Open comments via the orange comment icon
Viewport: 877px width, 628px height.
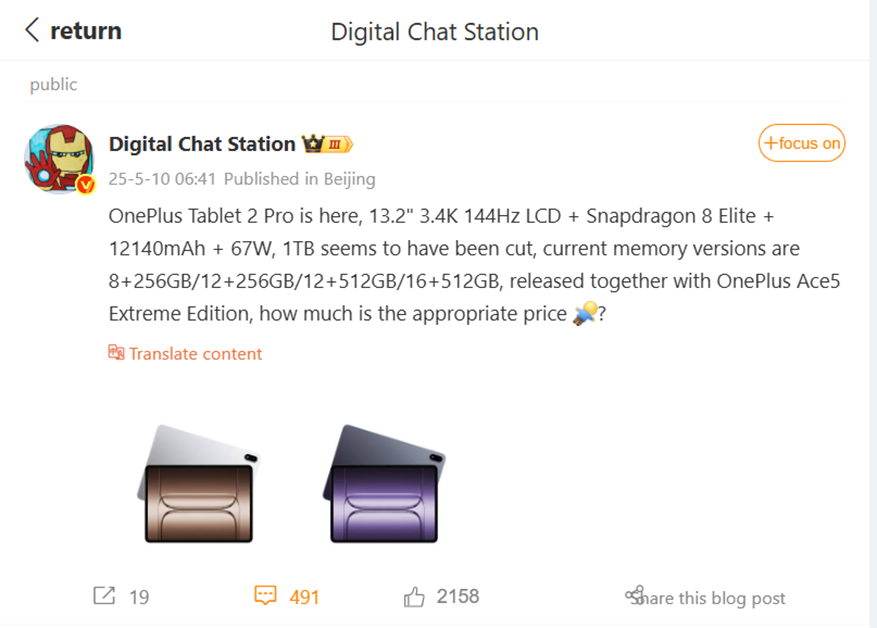[x=264, y=596]
